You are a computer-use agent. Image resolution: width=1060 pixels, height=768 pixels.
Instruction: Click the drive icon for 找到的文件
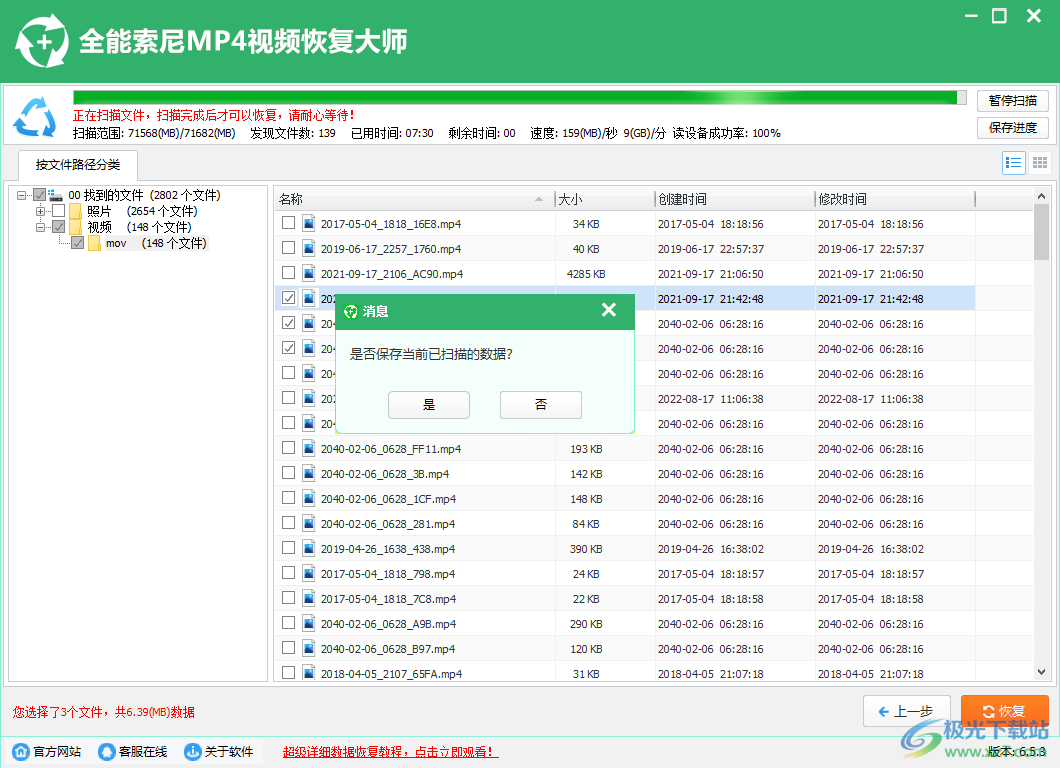point(55,195)
